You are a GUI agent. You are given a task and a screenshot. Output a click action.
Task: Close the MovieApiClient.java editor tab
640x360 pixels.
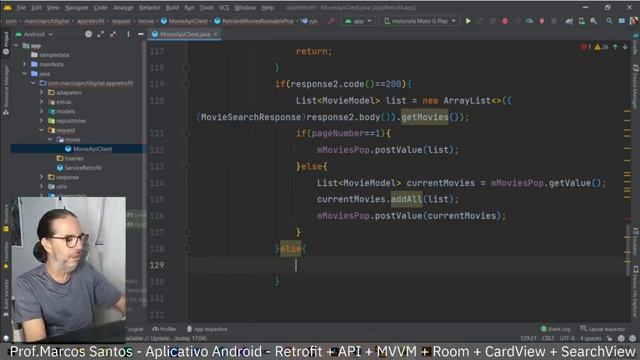(216, 34)
